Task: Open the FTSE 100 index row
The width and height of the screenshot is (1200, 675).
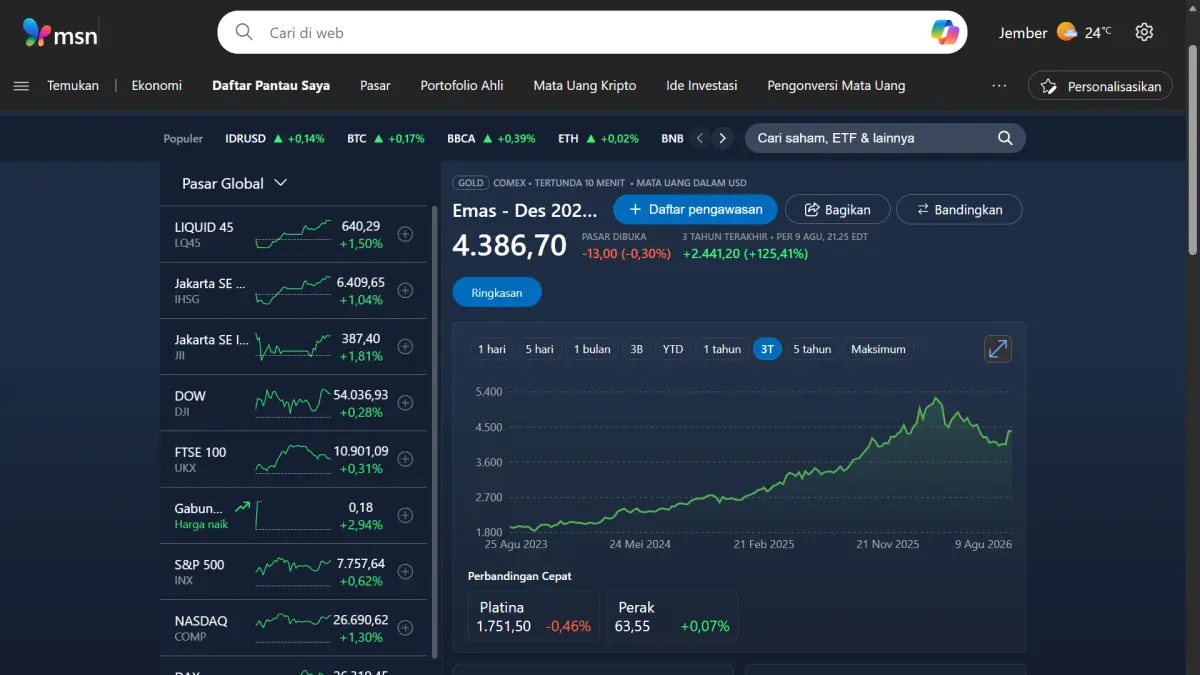Action: pyautogui.click(x=294, y=460)
